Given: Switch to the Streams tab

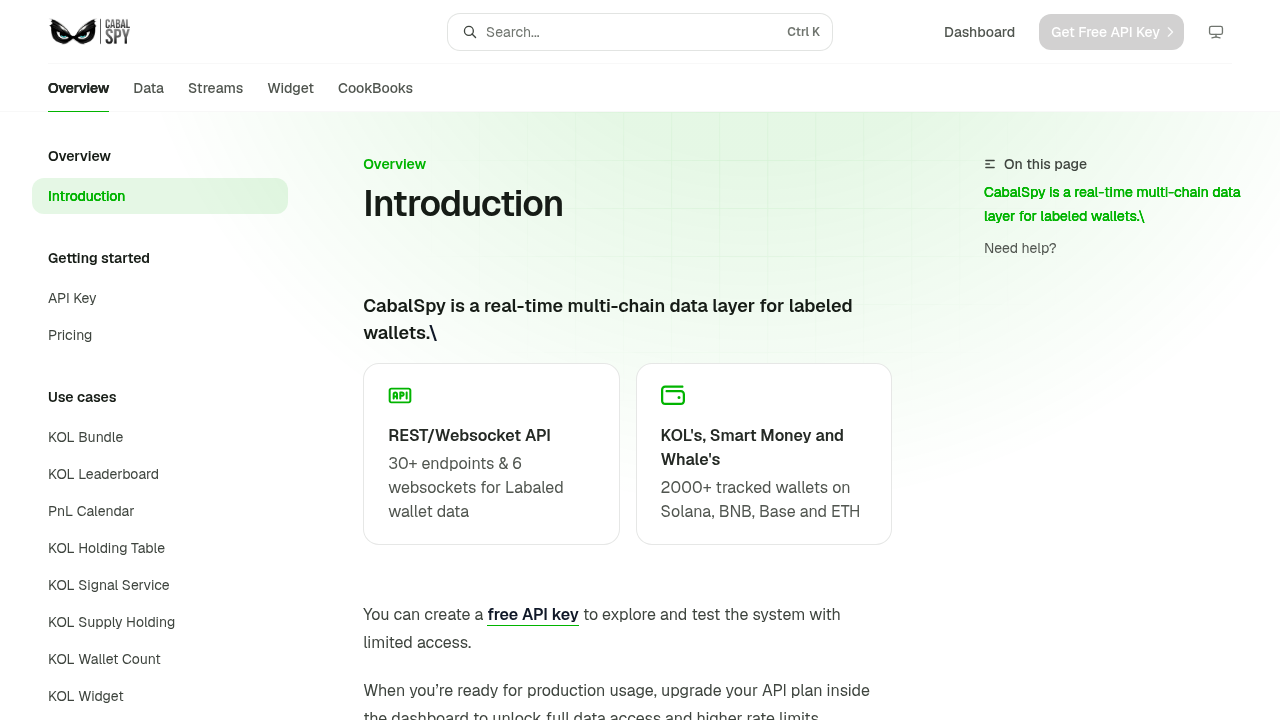Looking at the screenshot, I should coord(215,88).
